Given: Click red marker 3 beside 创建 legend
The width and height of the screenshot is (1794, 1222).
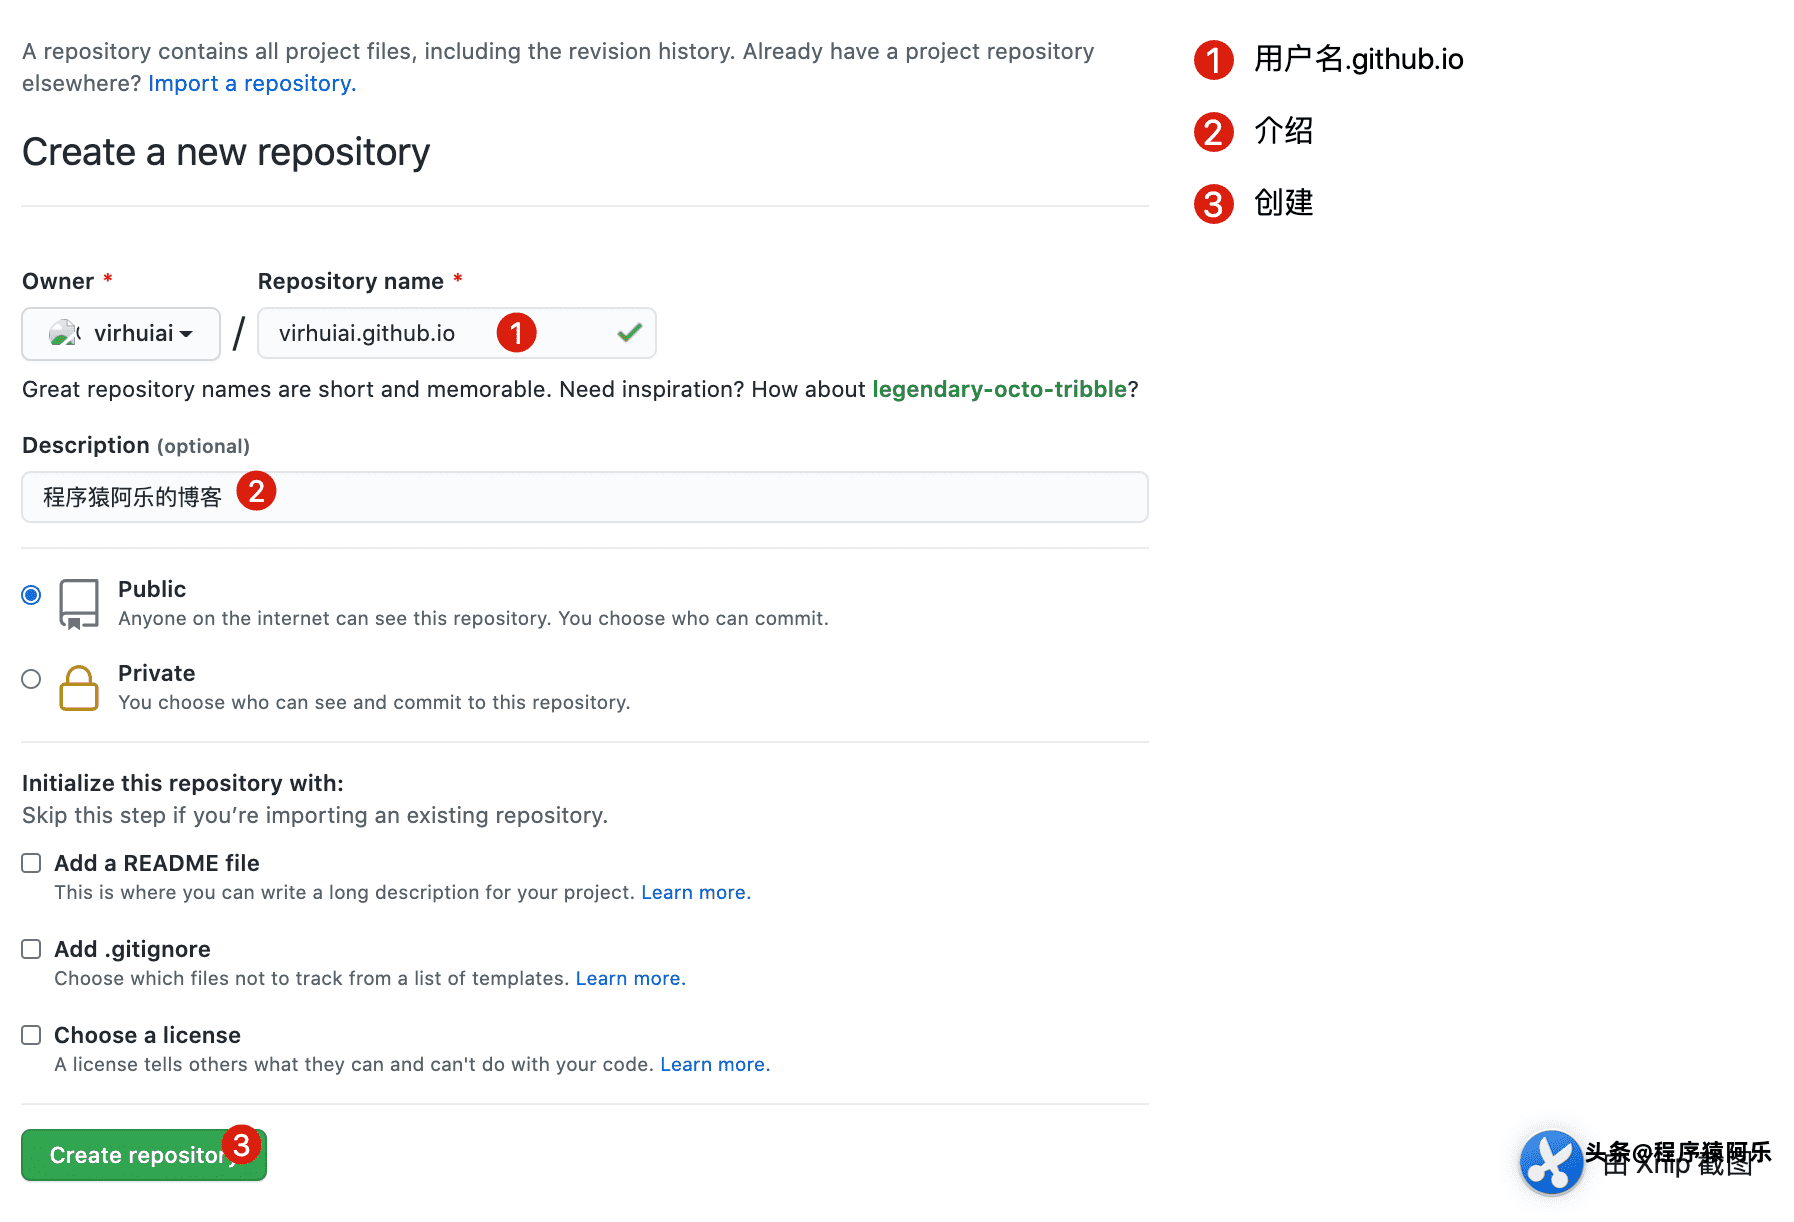Looking at the screenshot, I should pos(1213,204).
